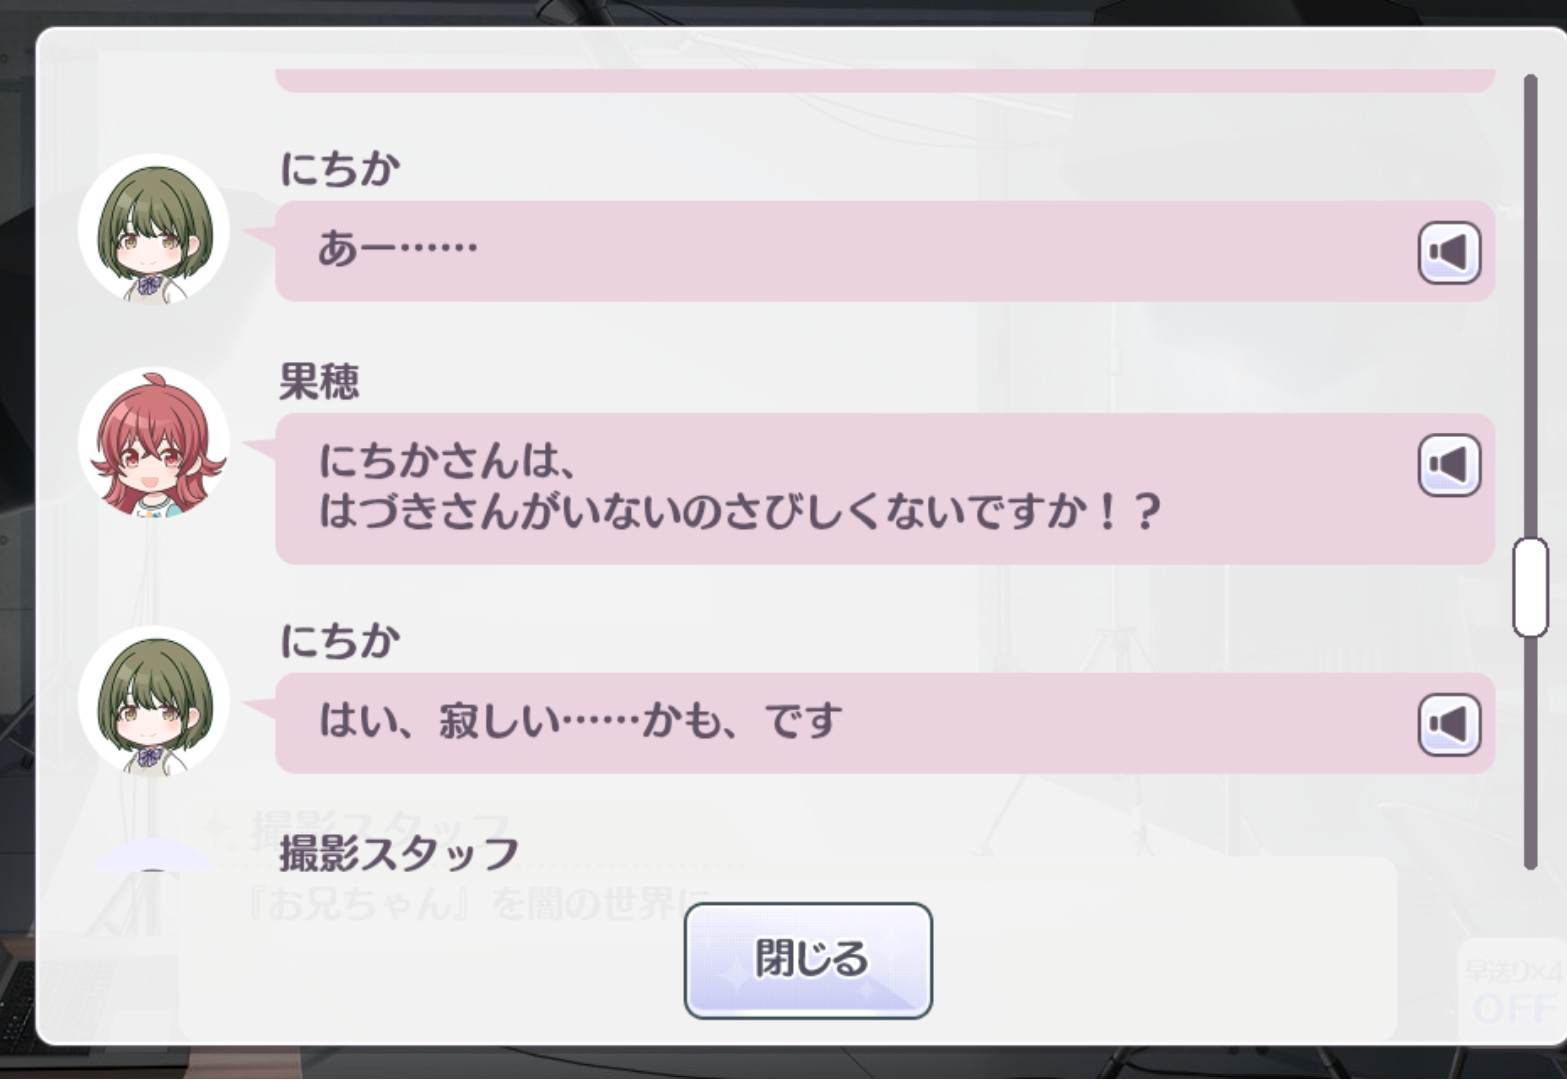Click scrollbar track below the thumb
Viewport: 1567px width, 1080px height.
[1530, 752]
